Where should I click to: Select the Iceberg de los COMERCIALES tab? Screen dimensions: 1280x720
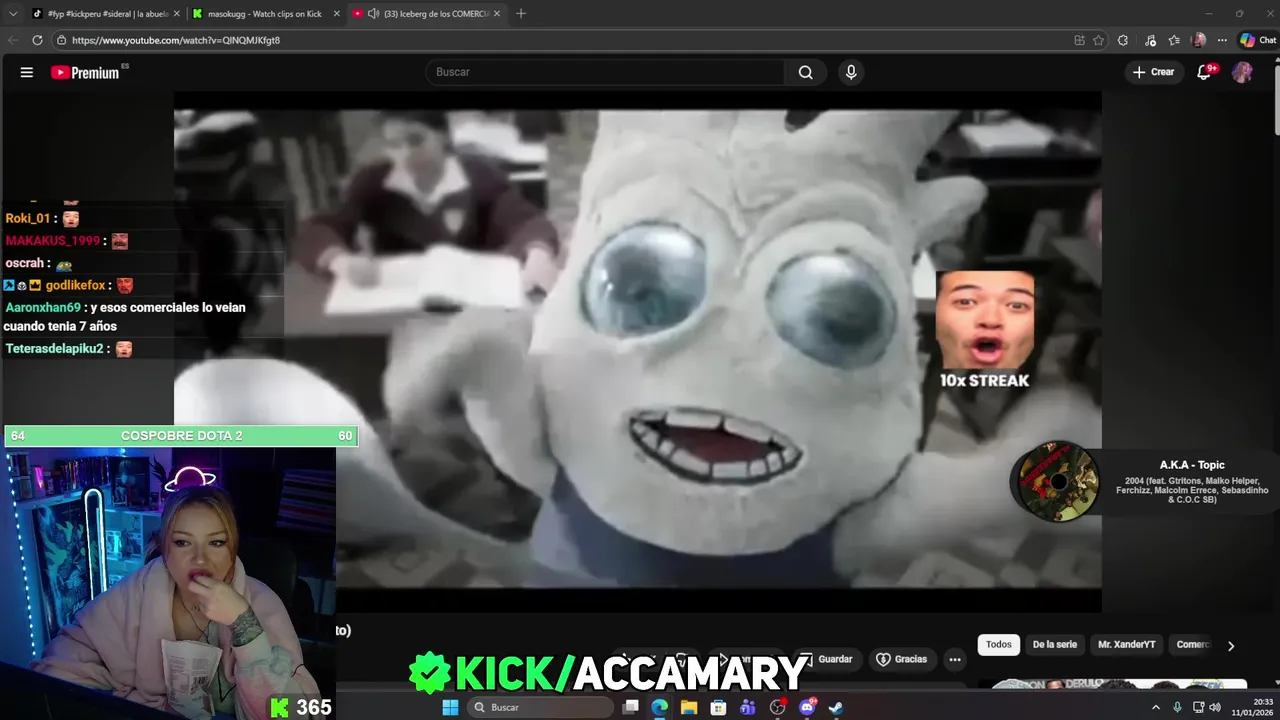(x=428, y=13)
